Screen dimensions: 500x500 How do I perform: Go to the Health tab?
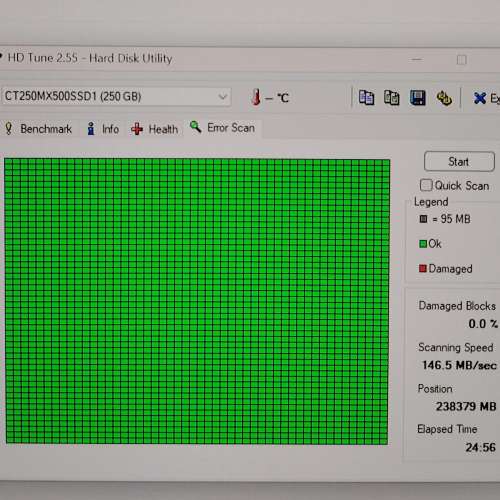(155, 129)
